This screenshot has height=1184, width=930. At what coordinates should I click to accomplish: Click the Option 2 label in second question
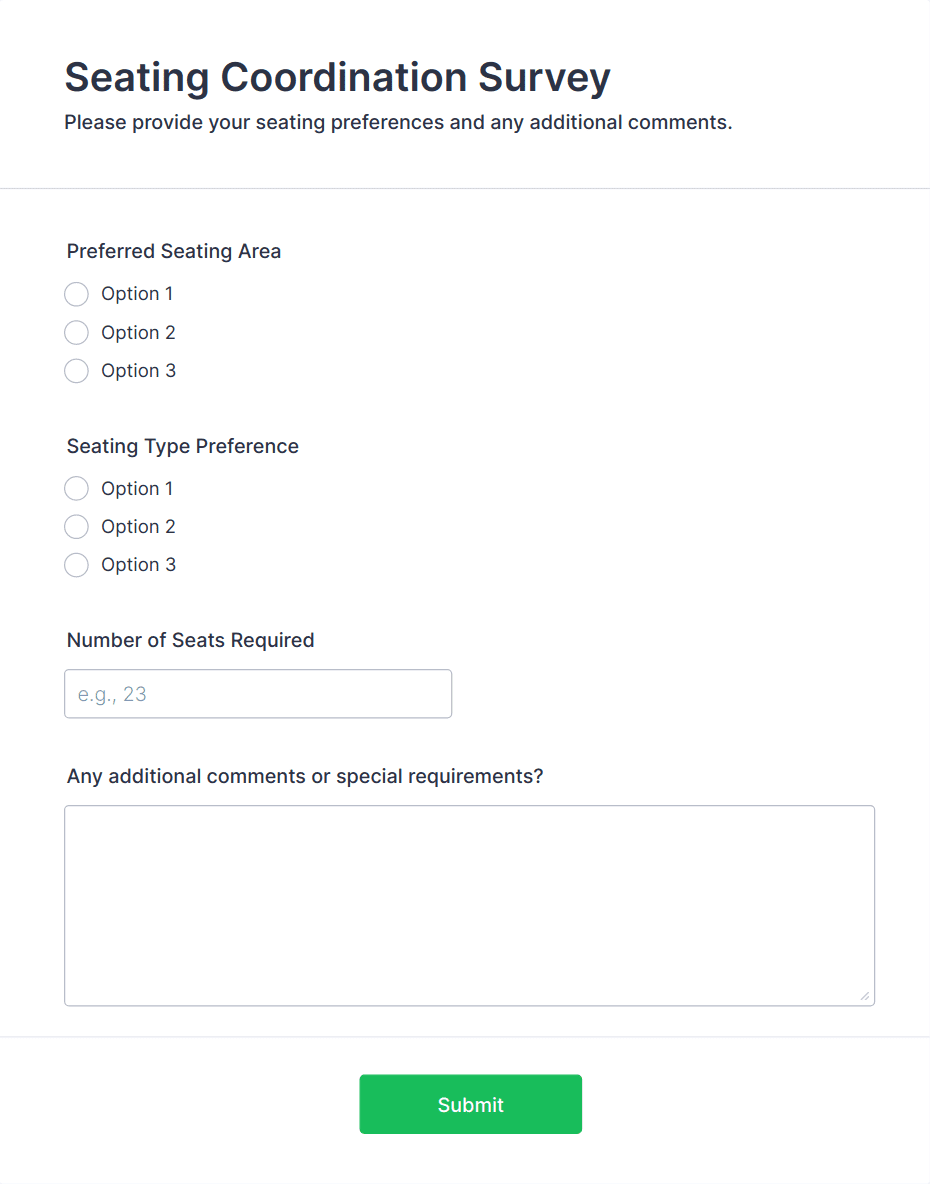coord(138,526)
